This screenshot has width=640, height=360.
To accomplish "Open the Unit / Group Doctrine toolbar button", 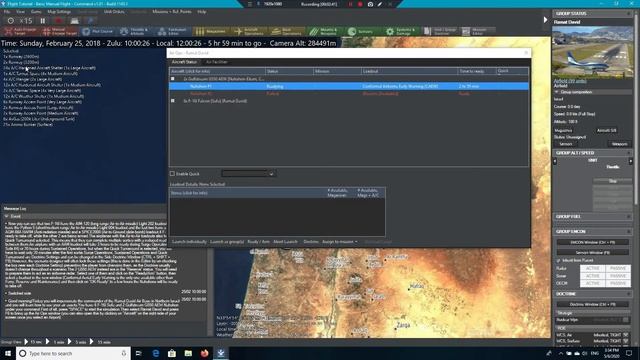I will click(439, 31).
